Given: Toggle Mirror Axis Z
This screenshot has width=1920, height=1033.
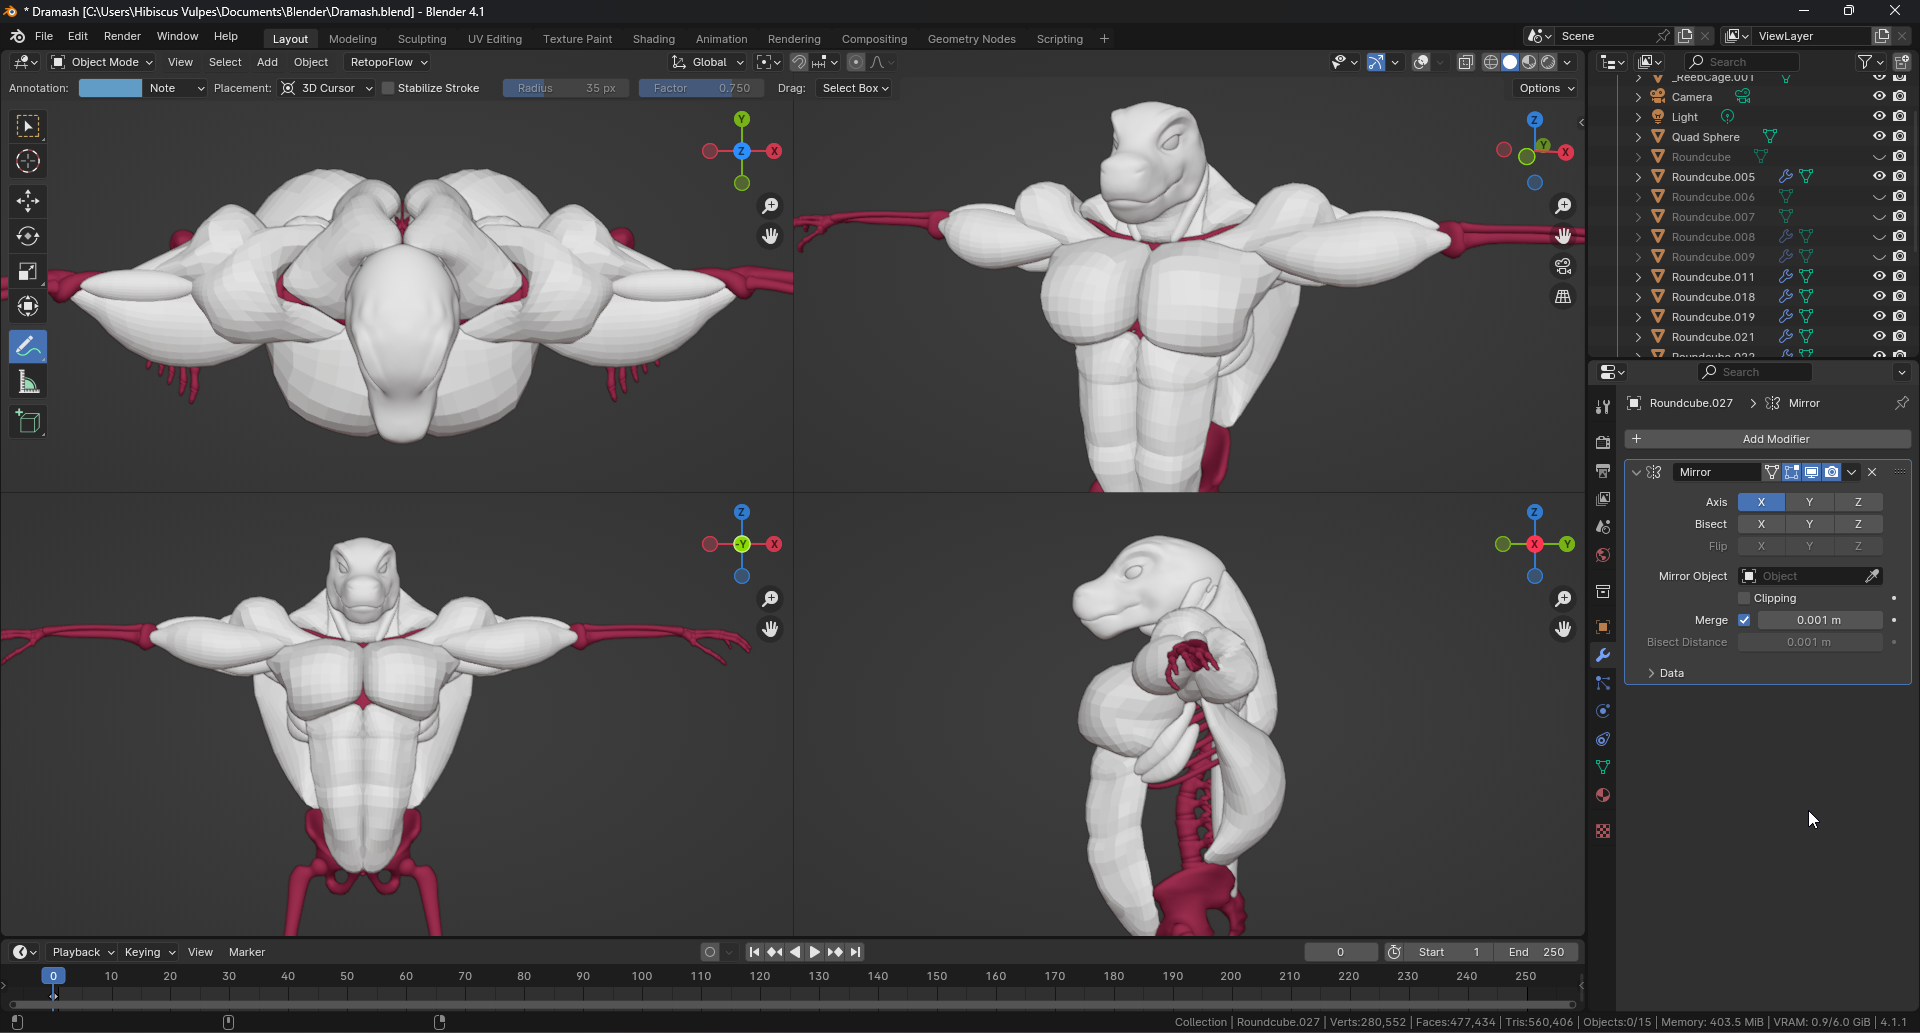Looking at the screenshot, I should pyautogui.click(x=1858, y=502).
